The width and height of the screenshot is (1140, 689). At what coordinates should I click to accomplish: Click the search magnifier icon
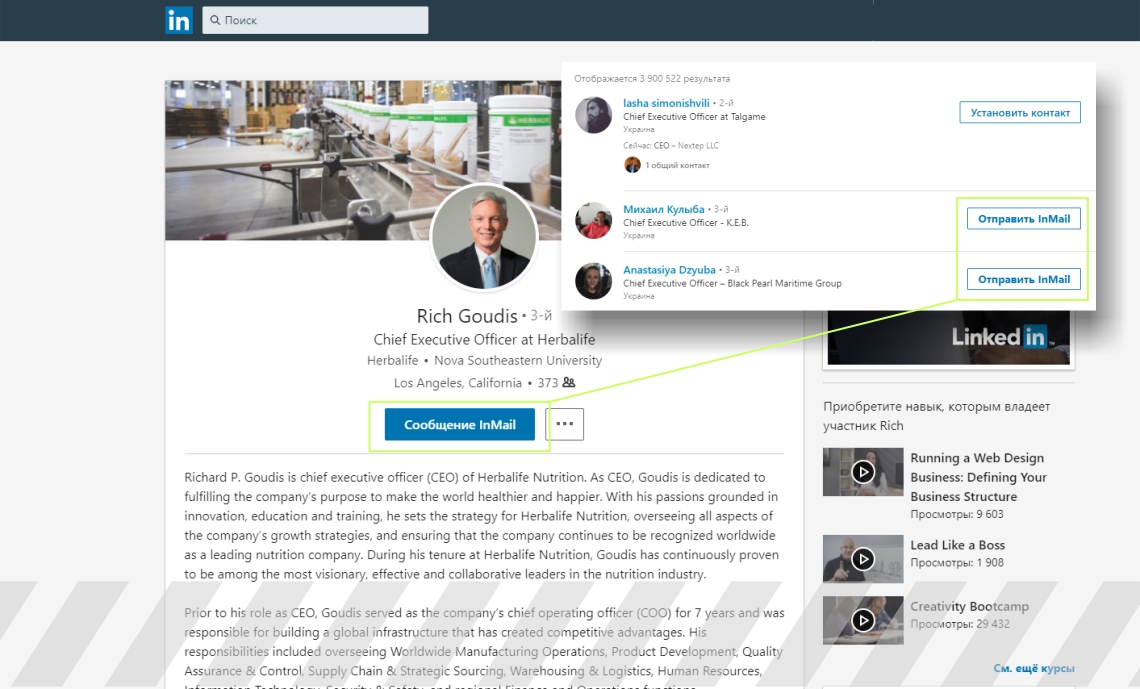coord(215,20)
